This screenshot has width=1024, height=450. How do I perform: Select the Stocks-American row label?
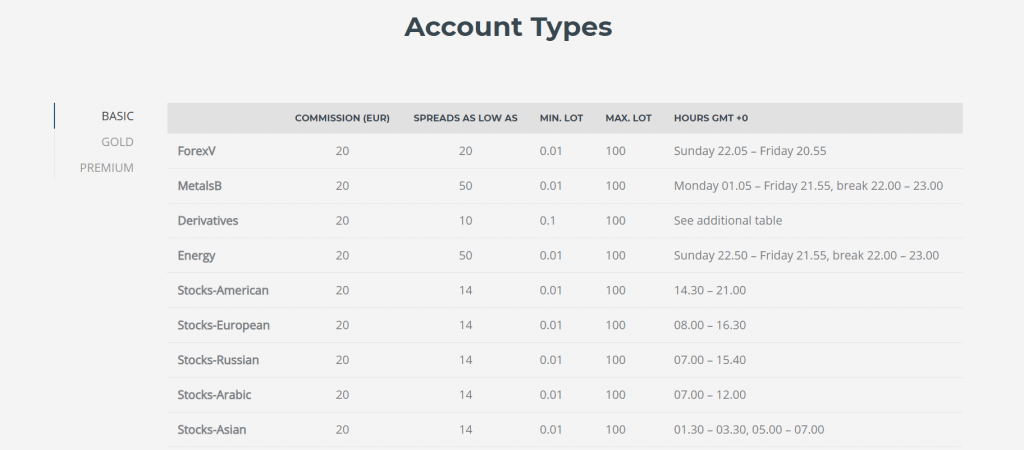tap(223, 291)
